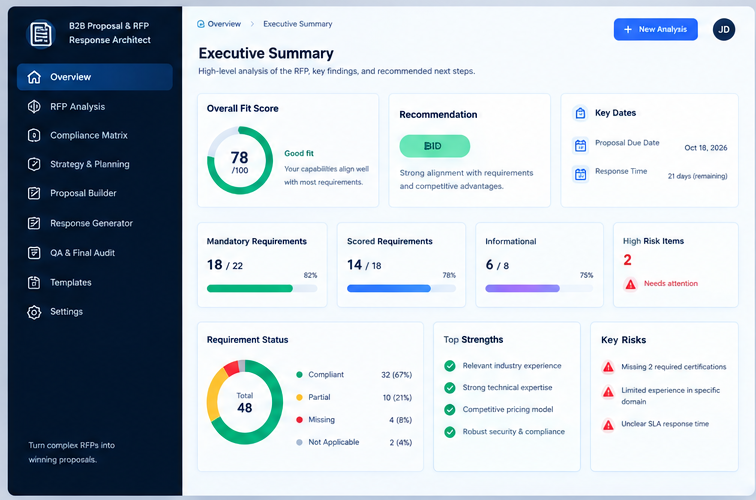The width and height of the screenshot is (756, 500).
Task: Open the Response Generator menu item
Action: pos(94,223)
